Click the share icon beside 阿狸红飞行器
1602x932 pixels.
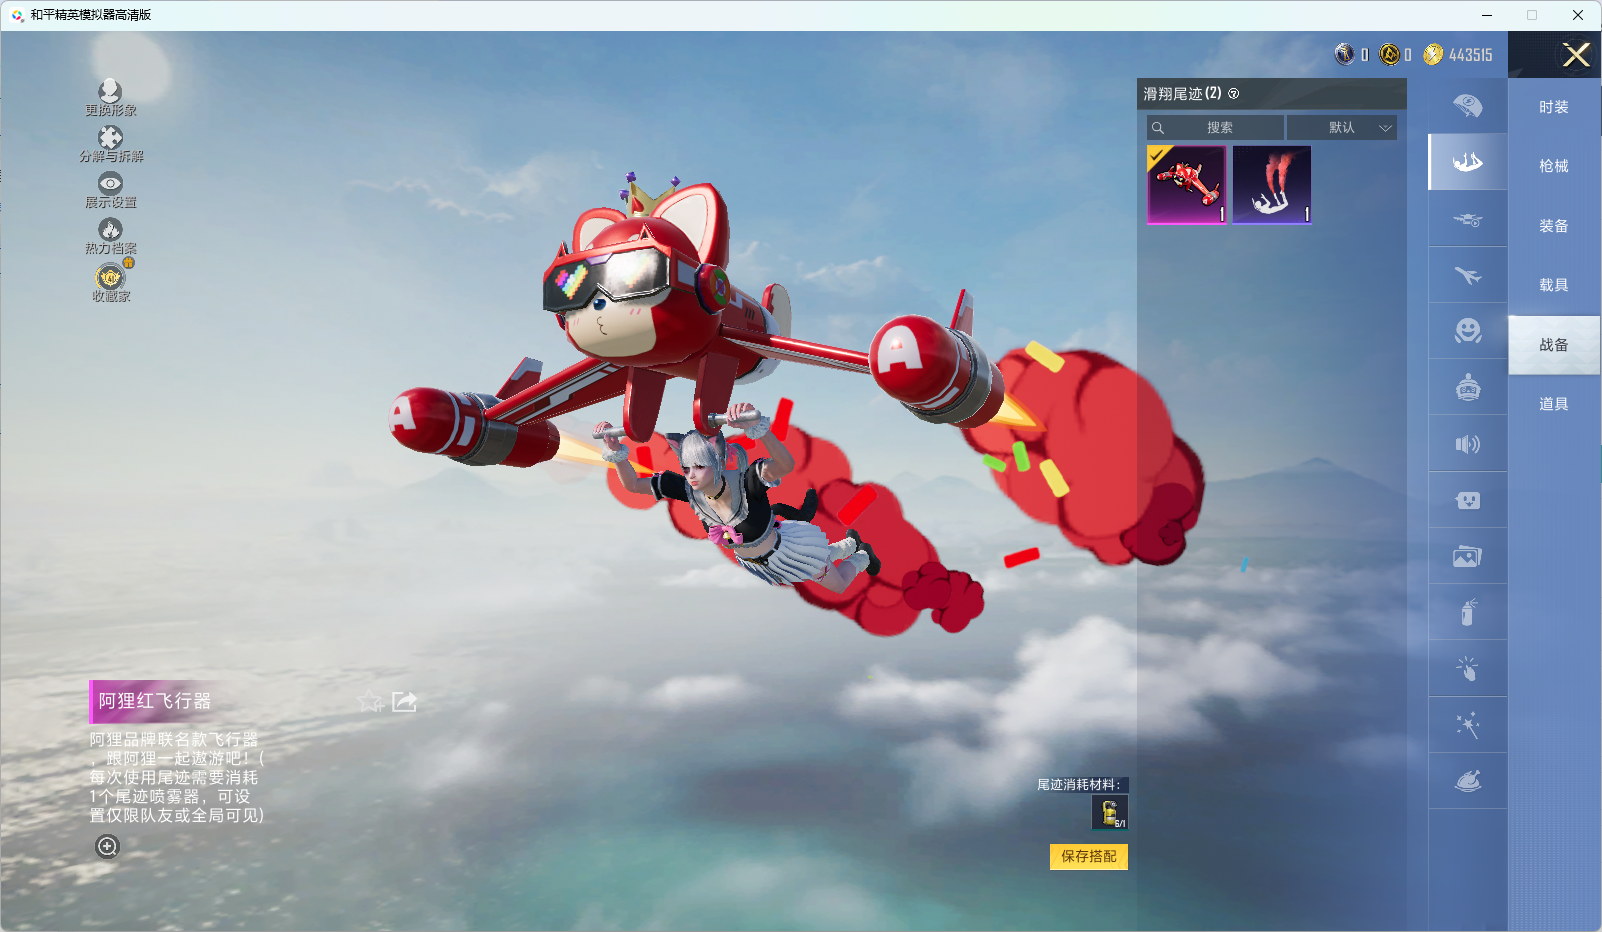tap(404, 702)
